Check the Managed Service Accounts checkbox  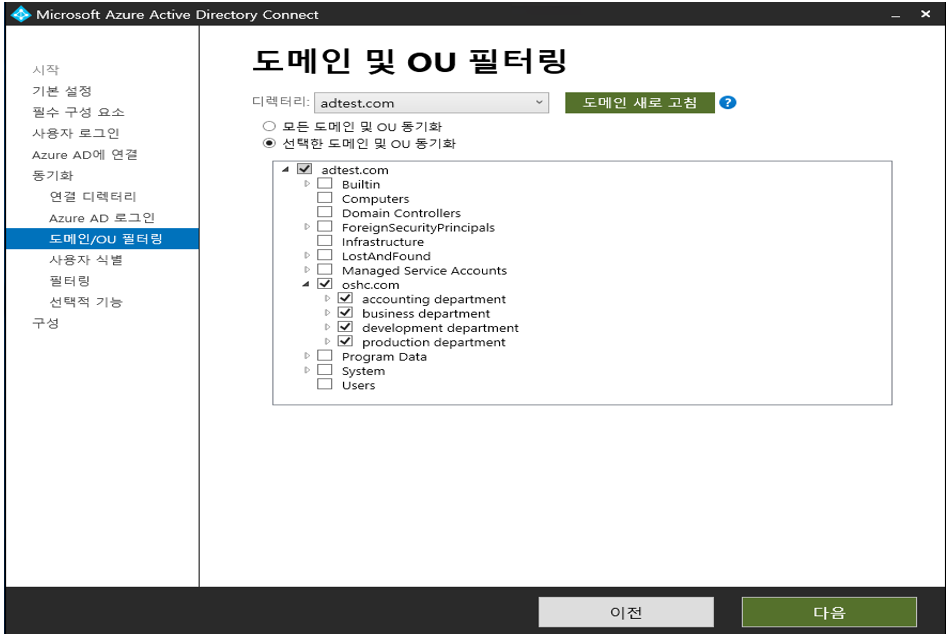[325, 270]
